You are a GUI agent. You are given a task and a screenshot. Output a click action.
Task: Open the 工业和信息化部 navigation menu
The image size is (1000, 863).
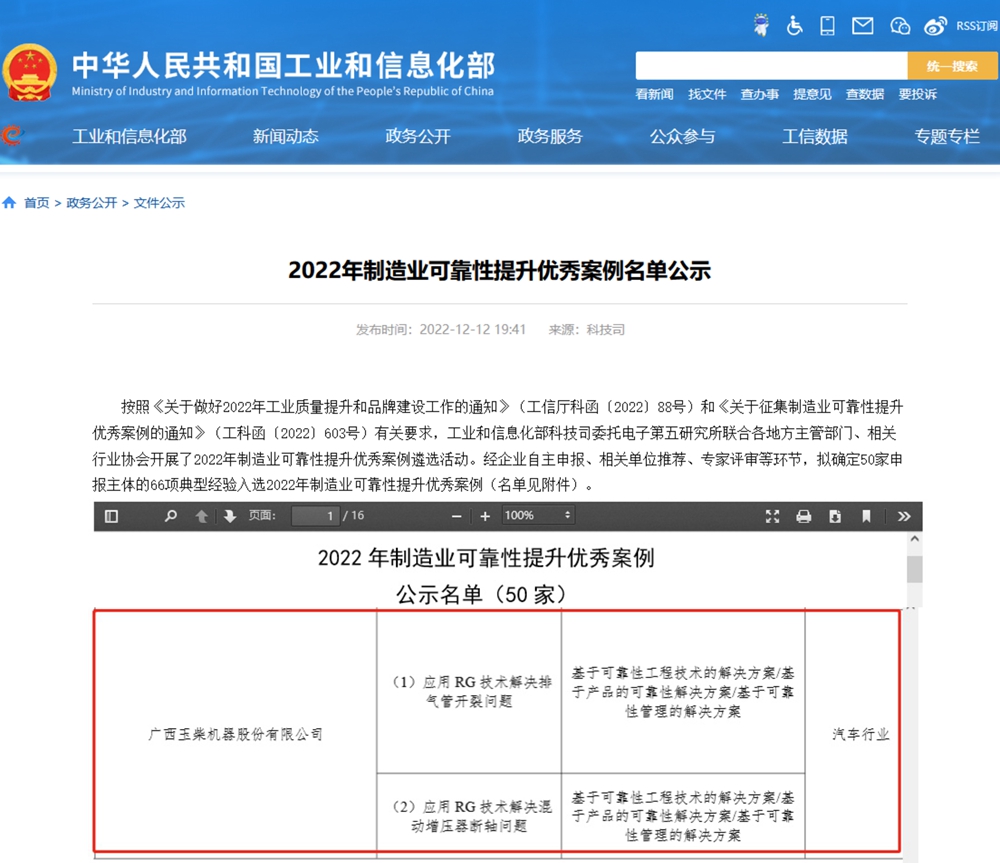[x=129, y=136]
